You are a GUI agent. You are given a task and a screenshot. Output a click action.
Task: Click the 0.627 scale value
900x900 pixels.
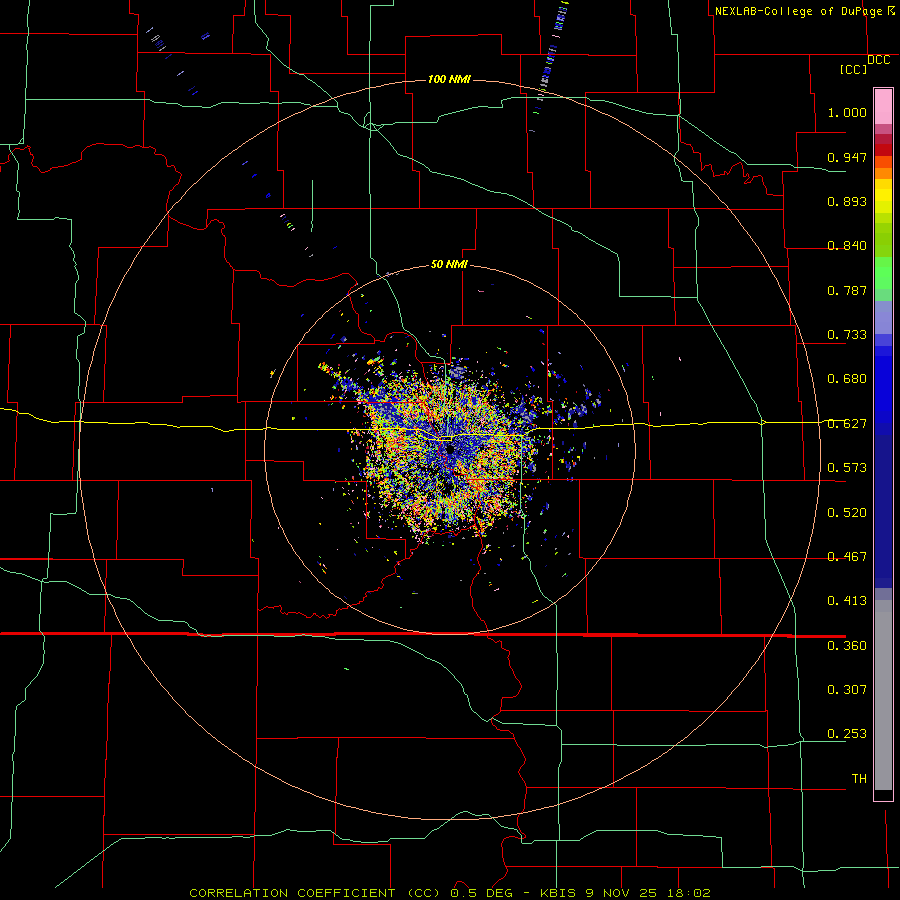click(x=847, y=424)
